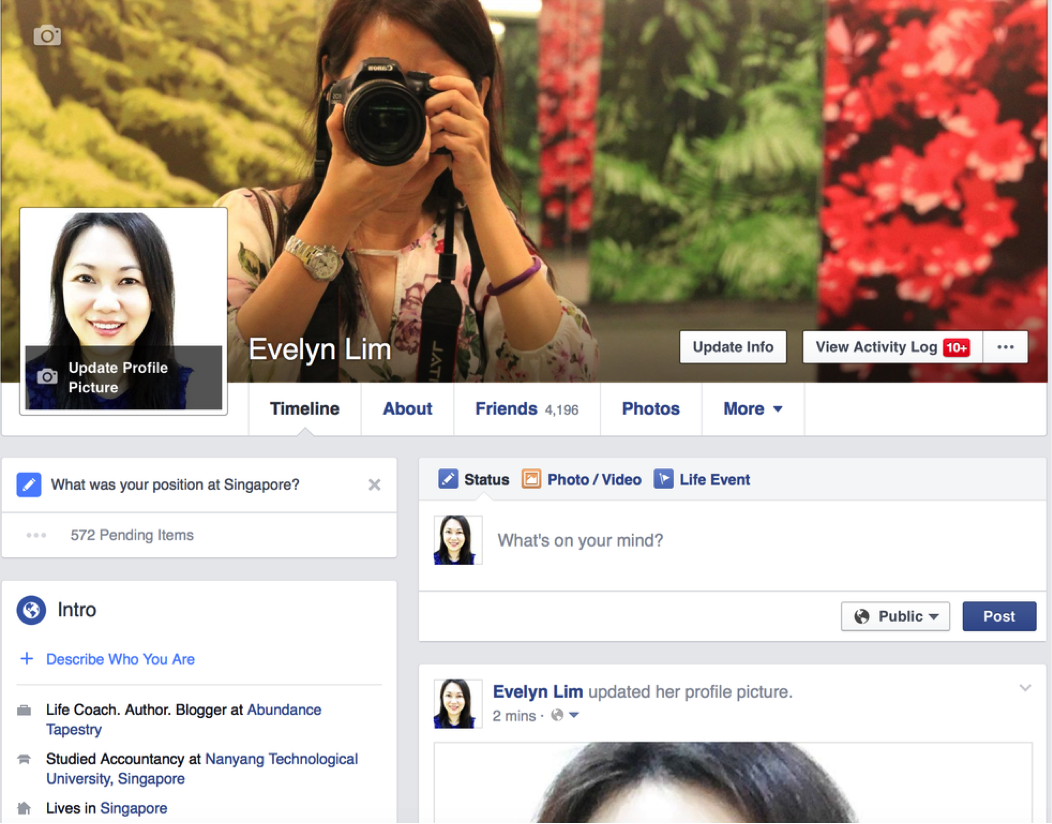This screenshot has width=1052, height=824.
Task: Open the About tab
Action: 407,409
